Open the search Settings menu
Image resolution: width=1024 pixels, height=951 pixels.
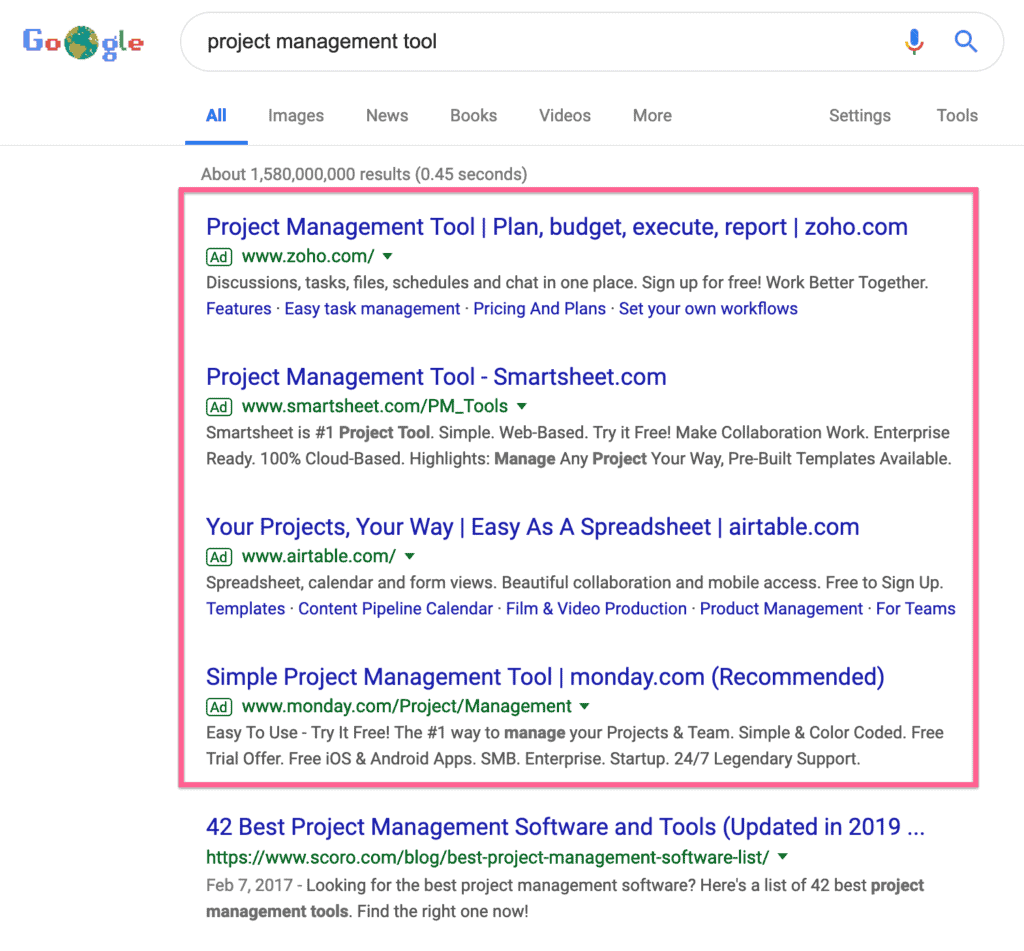(x=859, y=116)
